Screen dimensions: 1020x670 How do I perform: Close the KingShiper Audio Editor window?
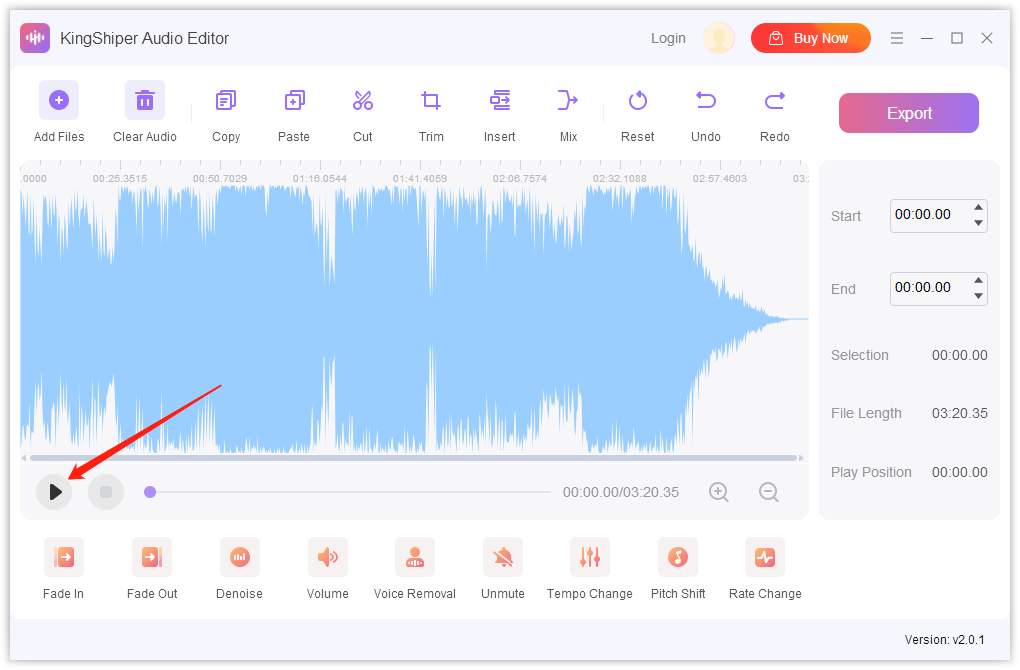click(x=987, y=38)
